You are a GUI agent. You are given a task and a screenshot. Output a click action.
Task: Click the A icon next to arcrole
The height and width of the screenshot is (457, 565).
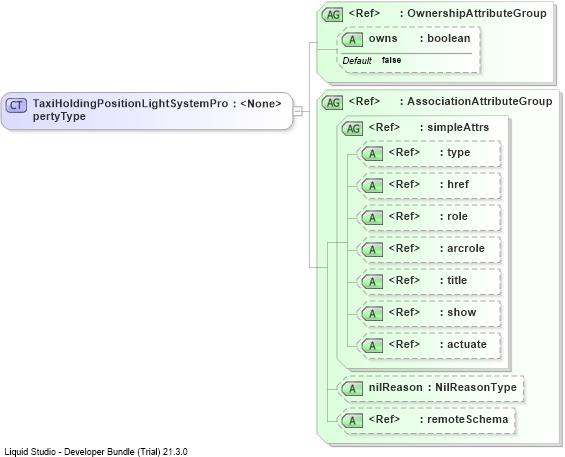pos(372,250)
